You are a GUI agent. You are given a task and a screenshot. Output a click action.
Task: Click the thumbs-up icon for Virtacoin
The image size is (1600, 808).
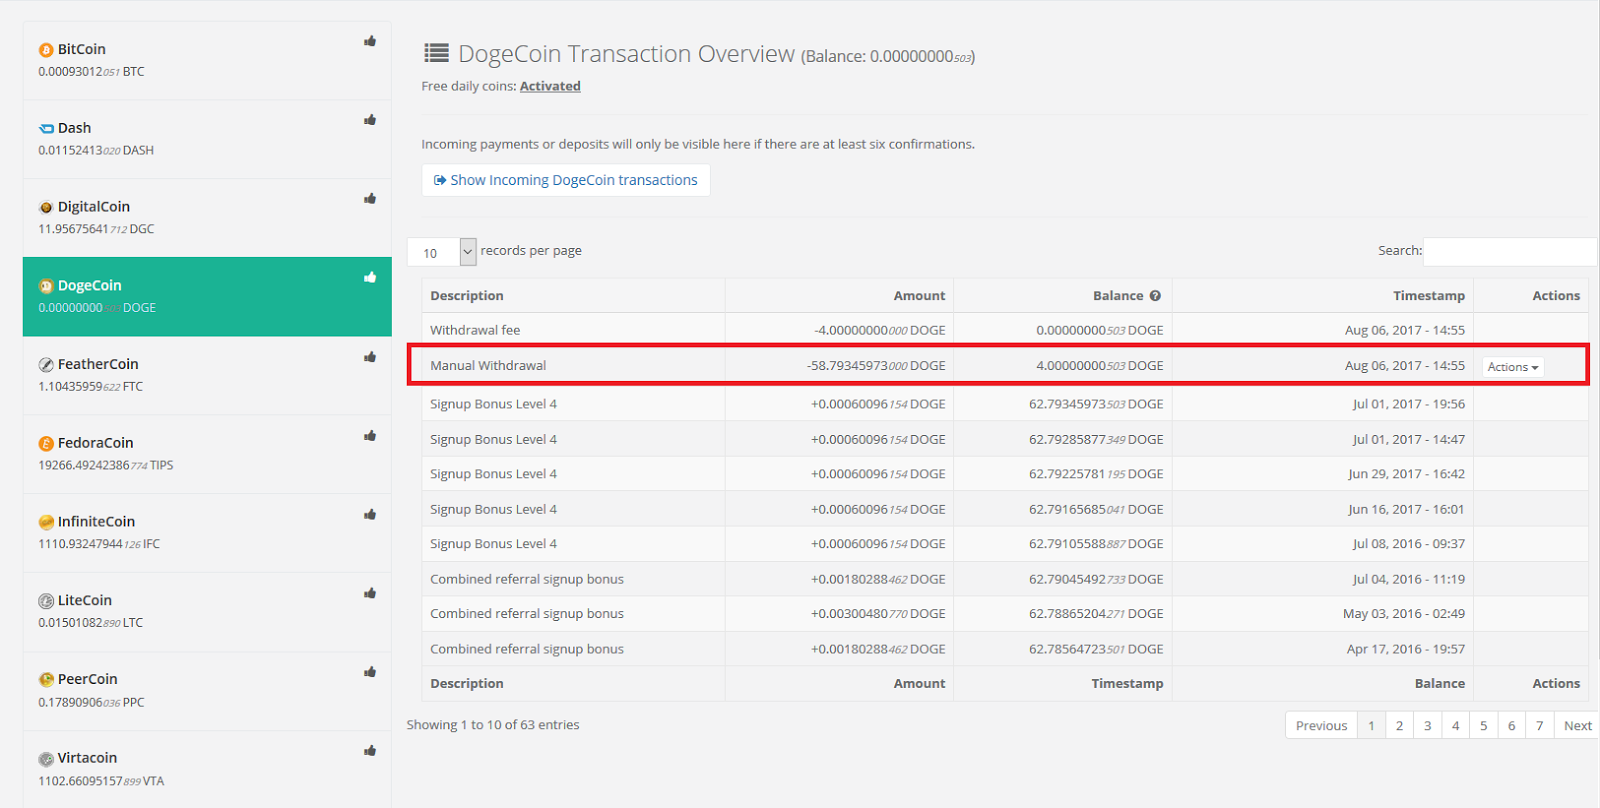pos(370,751)
